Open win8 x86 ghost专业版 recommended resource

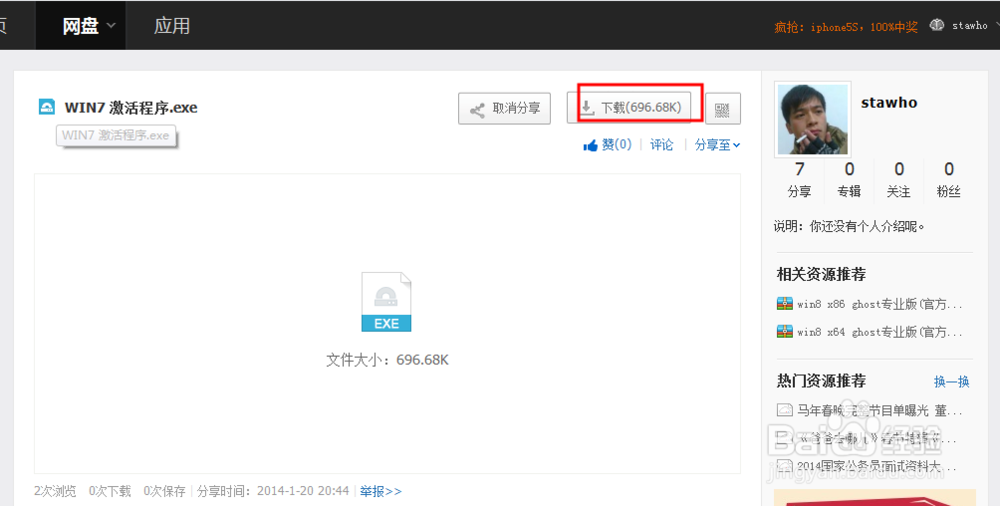[x=879, y=304]
